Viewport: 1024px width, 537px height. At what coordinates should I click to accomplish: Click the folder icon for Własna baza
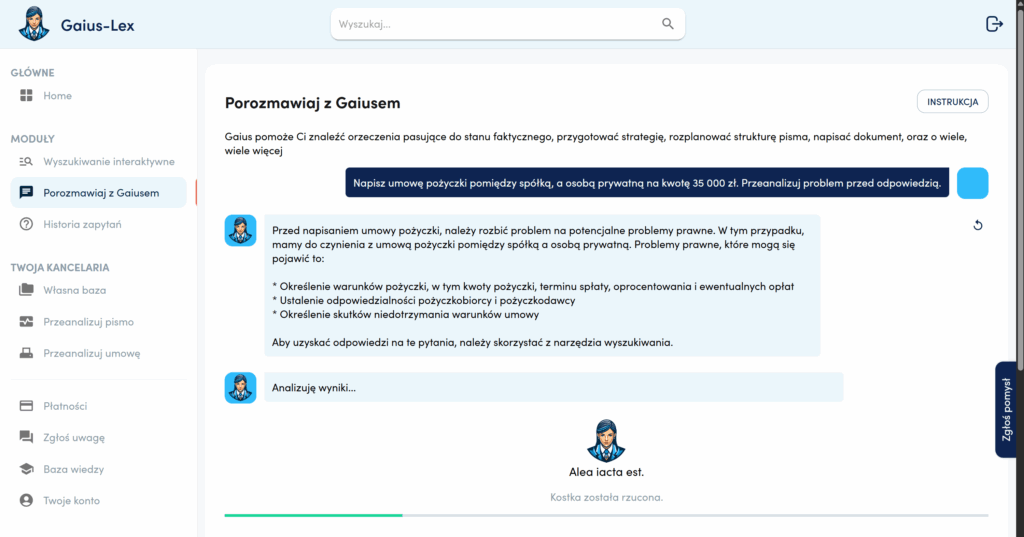pyautogui.click(x=26, y=290)
